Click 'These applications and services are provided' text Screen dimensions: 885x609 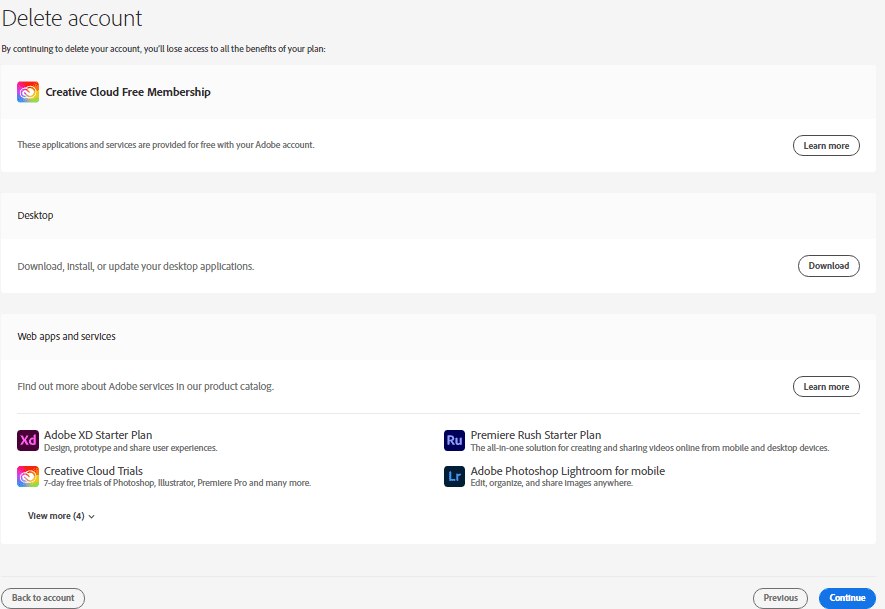[x=166, y=145]
